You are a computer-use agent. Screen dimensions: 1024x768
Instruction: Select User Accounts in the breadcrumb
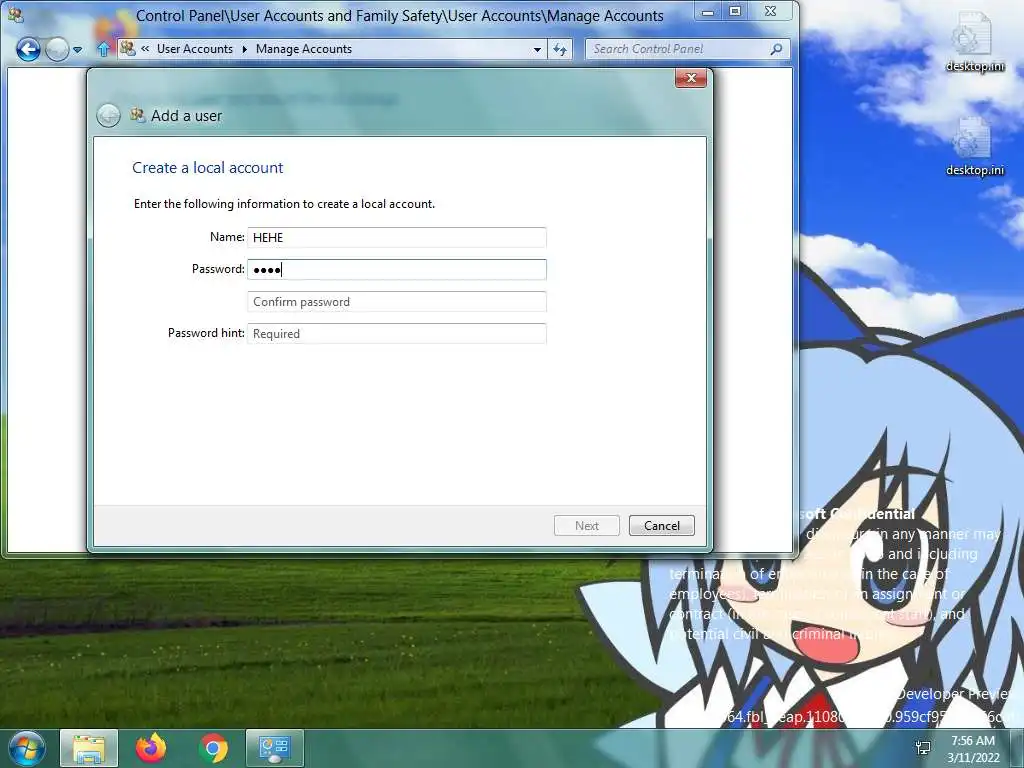click(195, 49)
